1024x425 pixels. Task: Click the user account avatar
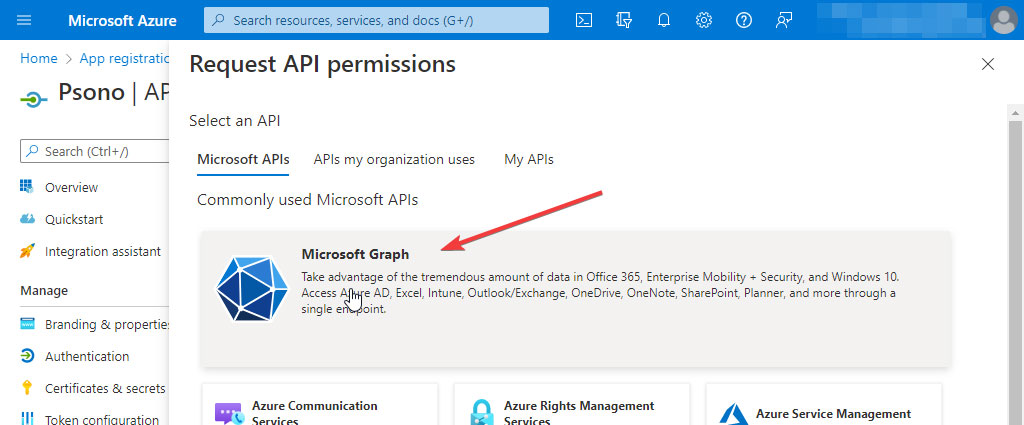(1004, 20)
